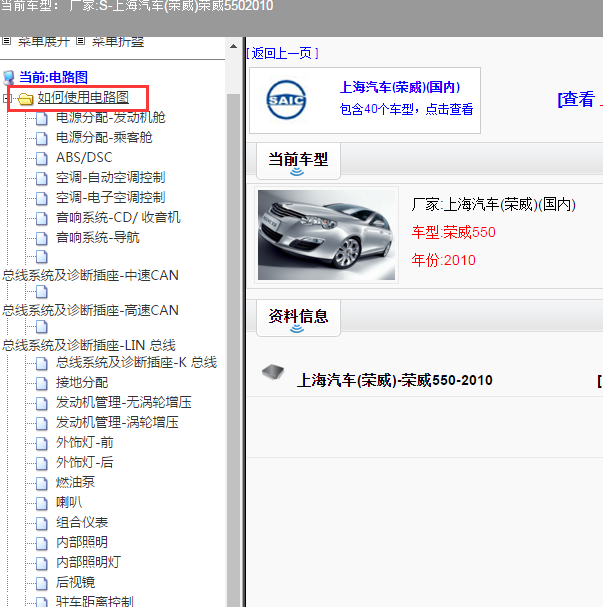603x607 pixels.
Task: Click page icon next to 接地分配
Action: (x=42, y=384)
